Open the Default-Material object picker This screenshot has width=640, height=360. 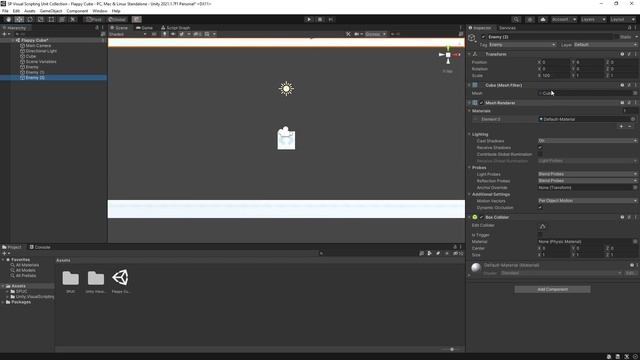(633, 119)
